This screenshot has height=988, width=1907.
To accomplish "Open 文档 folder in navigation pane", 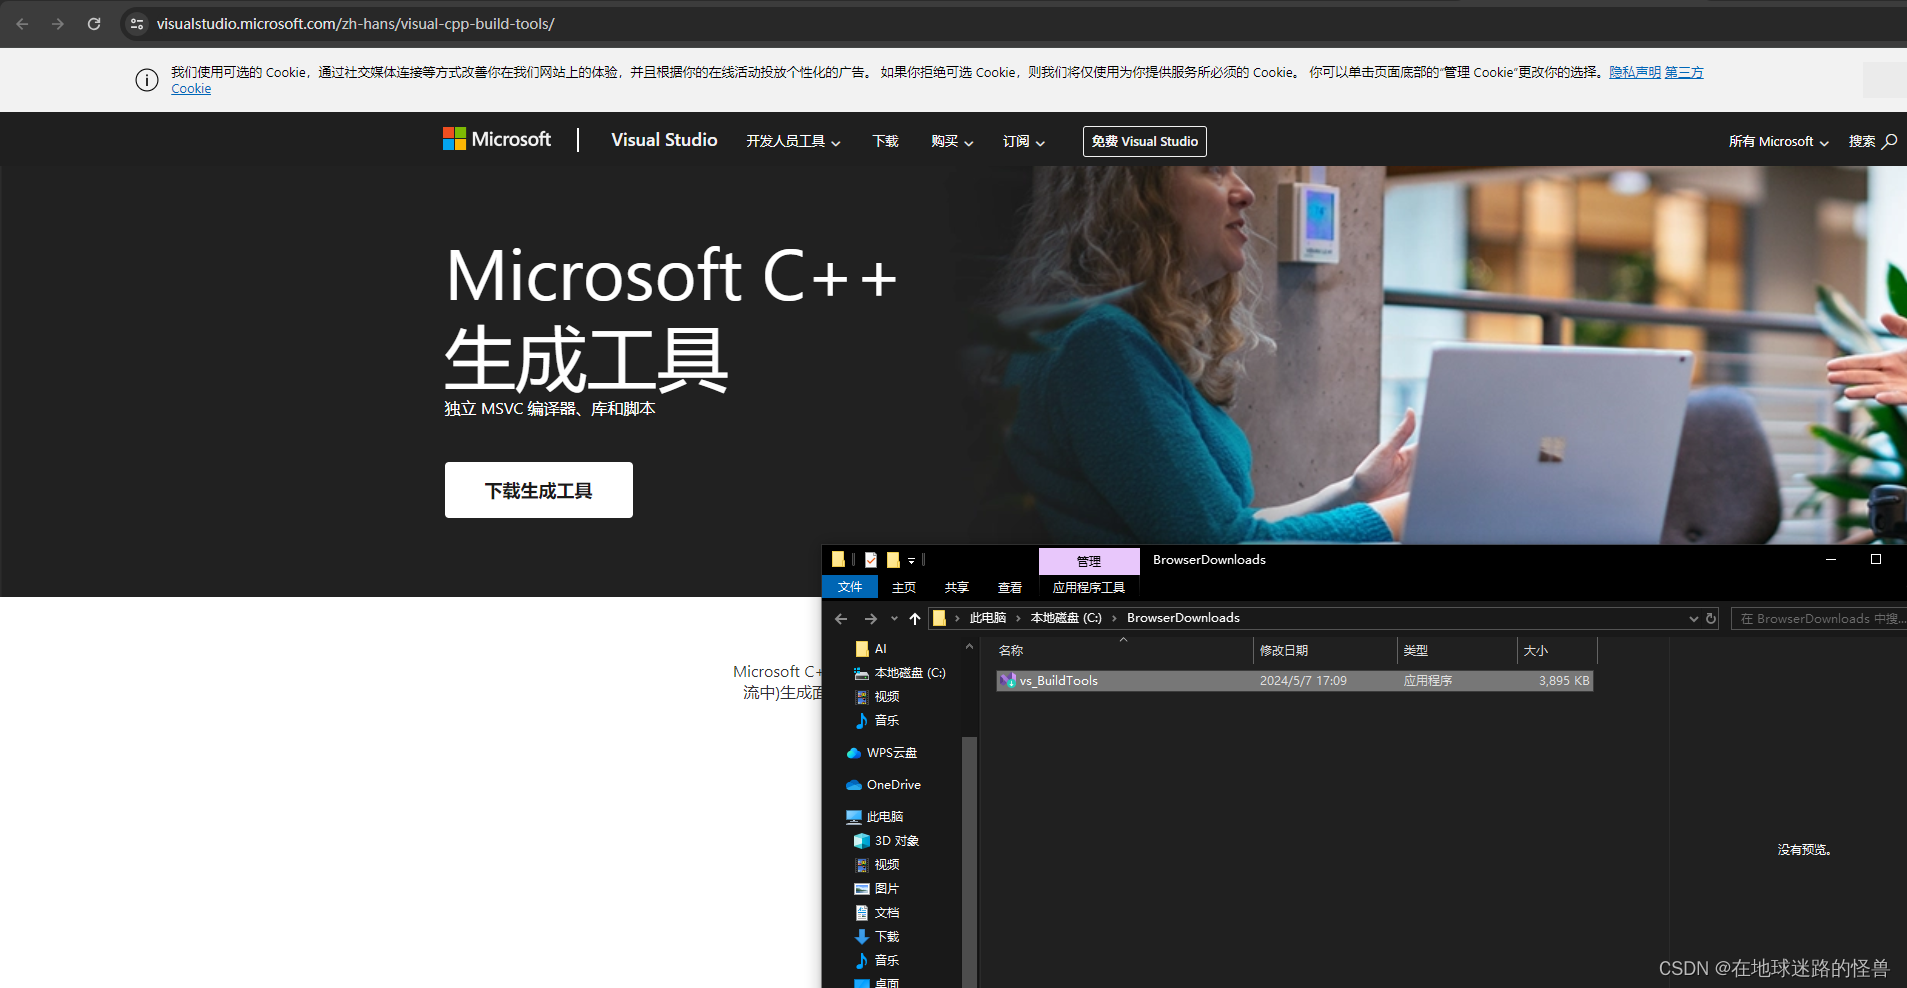I will coord(877,913).
